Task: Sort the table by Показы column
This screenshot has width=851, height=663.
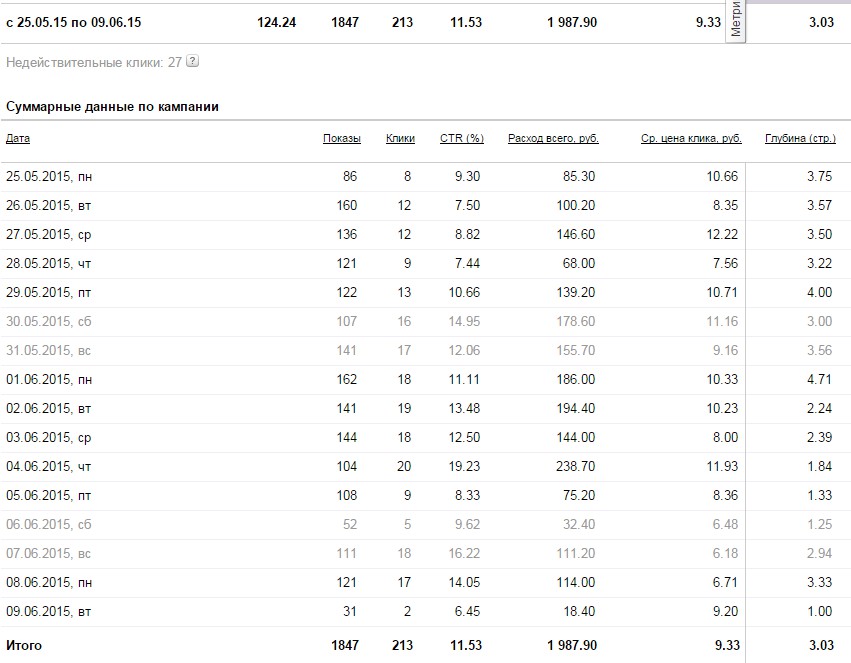Action: pyautogui.click(x=341, y=139)
